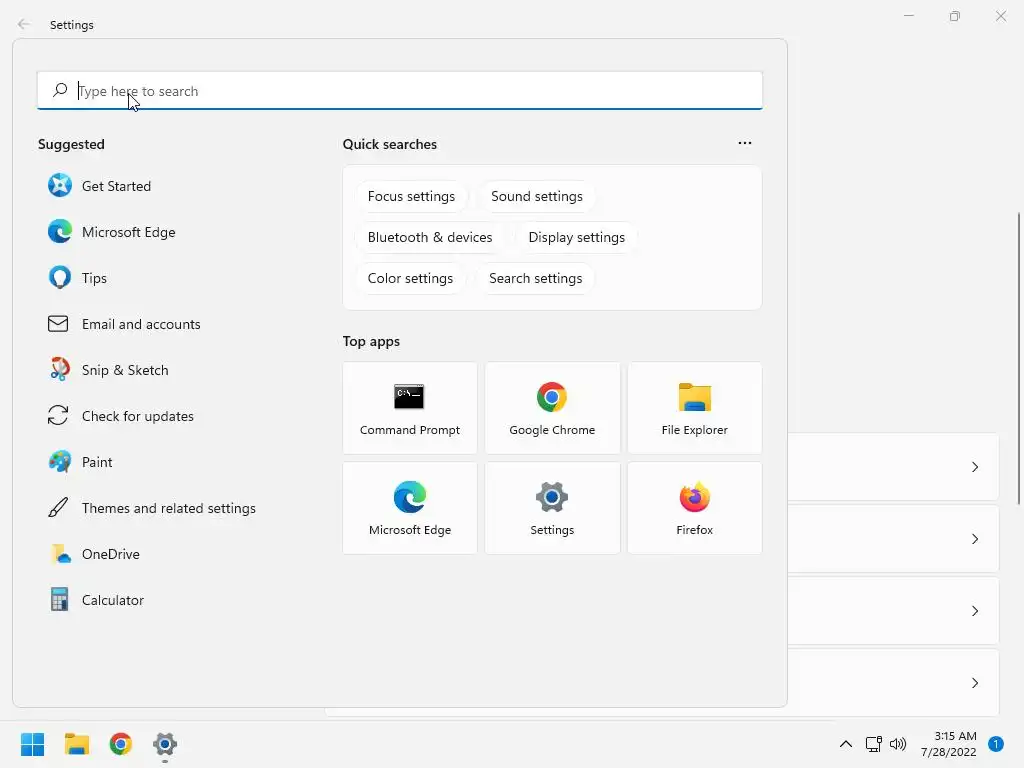
Task: Open the network icon in system tray
Action: click(x=873, y=744)
